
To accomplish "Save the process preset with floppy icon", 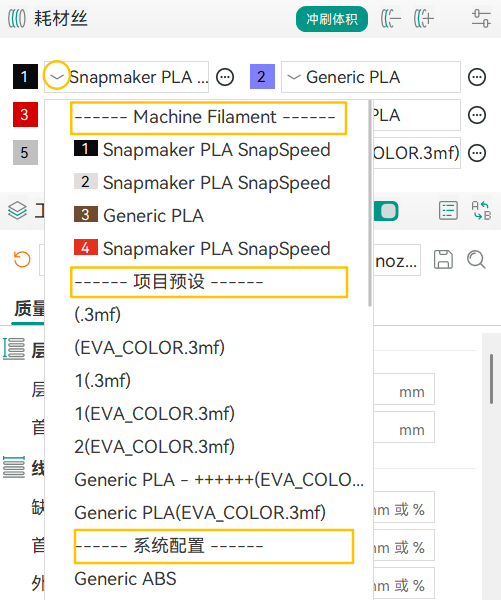I will [x=443, y=260].
